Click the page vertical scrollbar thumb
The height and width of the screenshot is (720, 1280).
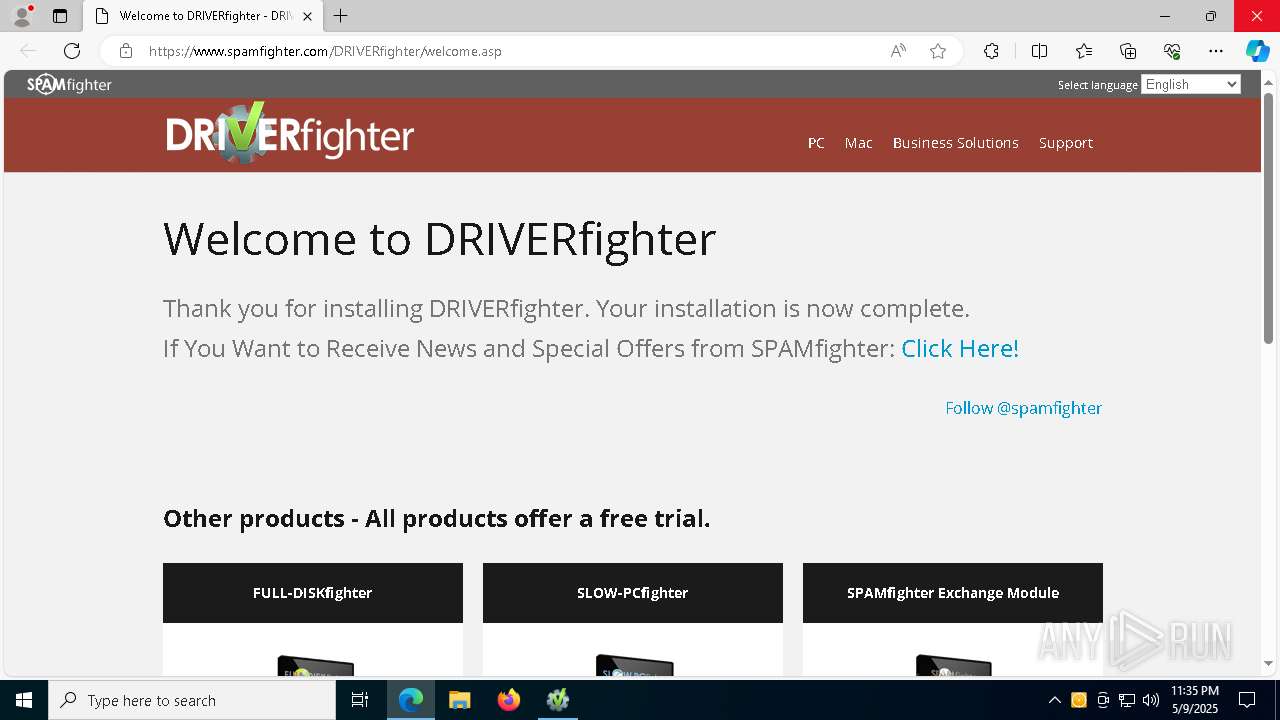[x=1268, y=218]
